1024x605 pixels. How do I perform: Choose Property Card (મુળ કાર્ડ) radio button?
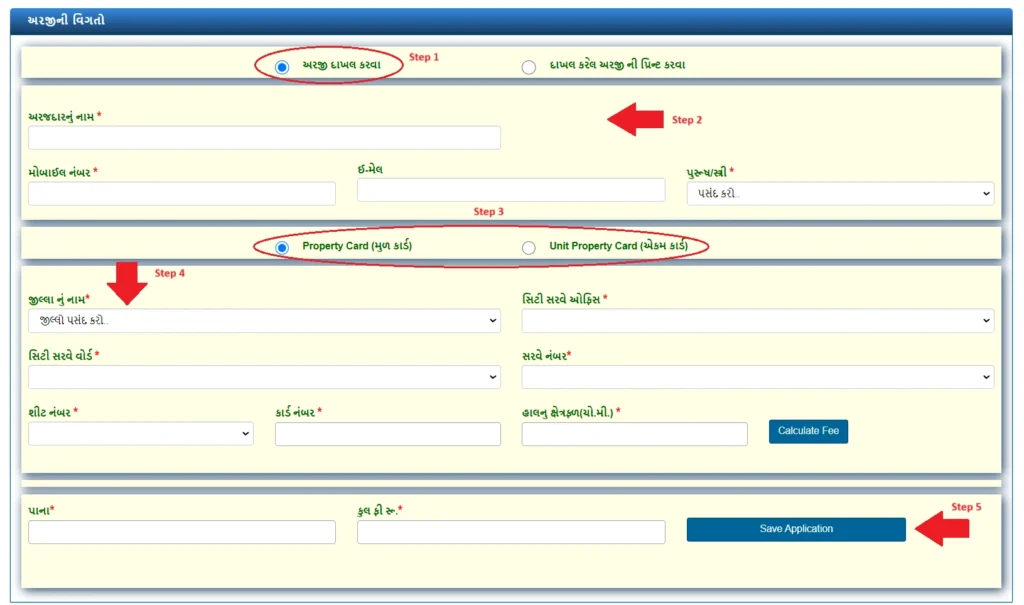tap(282, 247)
